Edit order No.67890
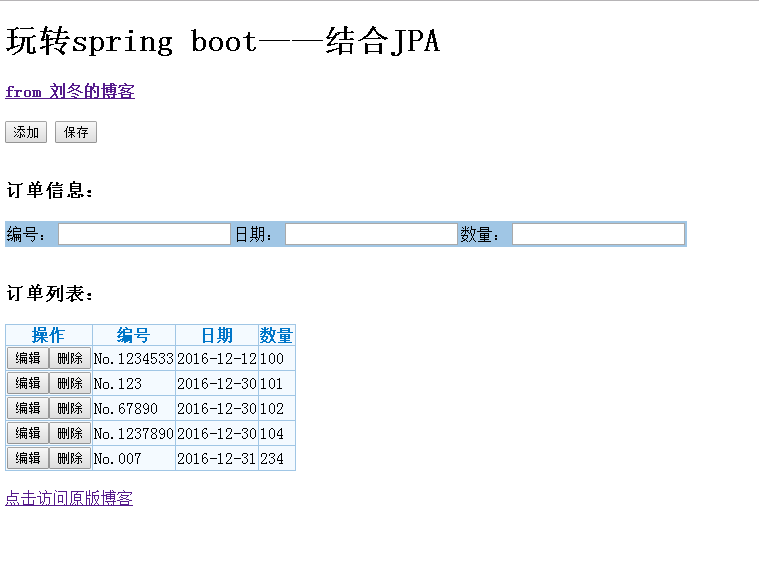Image resolution: width=759 pixels, height=587 pixels. (x=28, y=408)
